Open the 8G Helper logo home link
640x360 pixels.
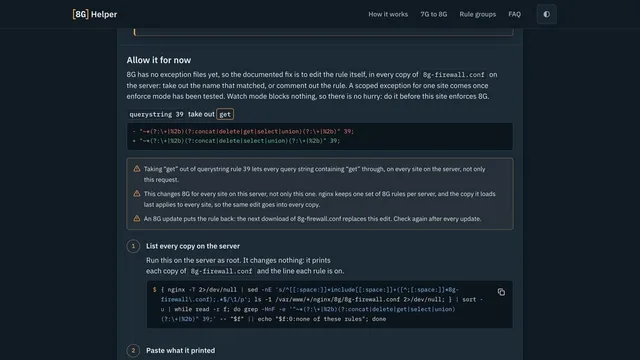tap(95, 14)
